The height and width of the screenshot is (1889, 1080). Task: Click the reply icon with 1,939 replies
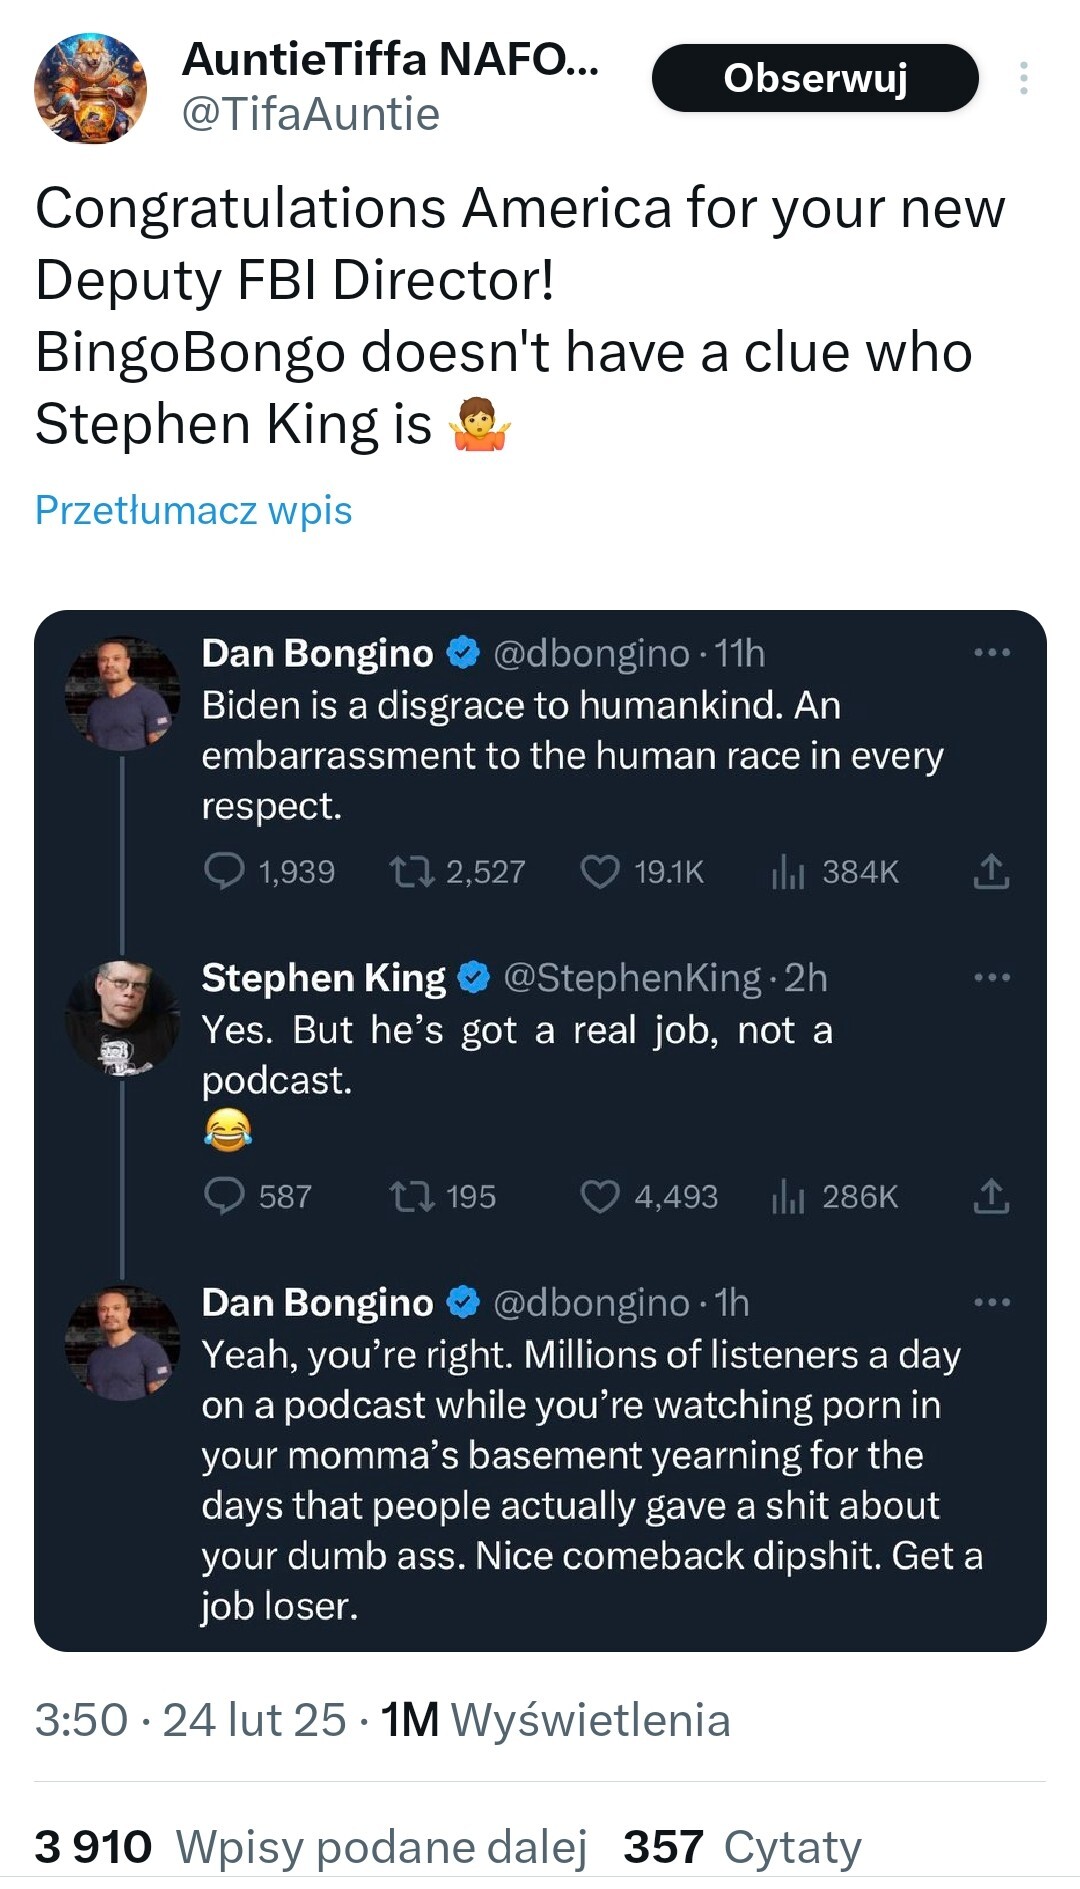tap(224, 871)
